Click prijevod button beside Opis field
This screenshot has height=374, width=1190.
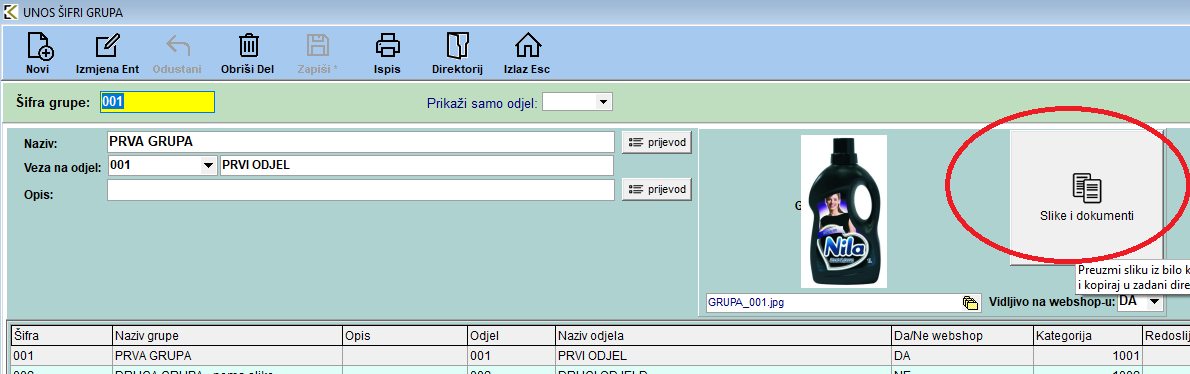pyautogui.click(x=656, y=190)
